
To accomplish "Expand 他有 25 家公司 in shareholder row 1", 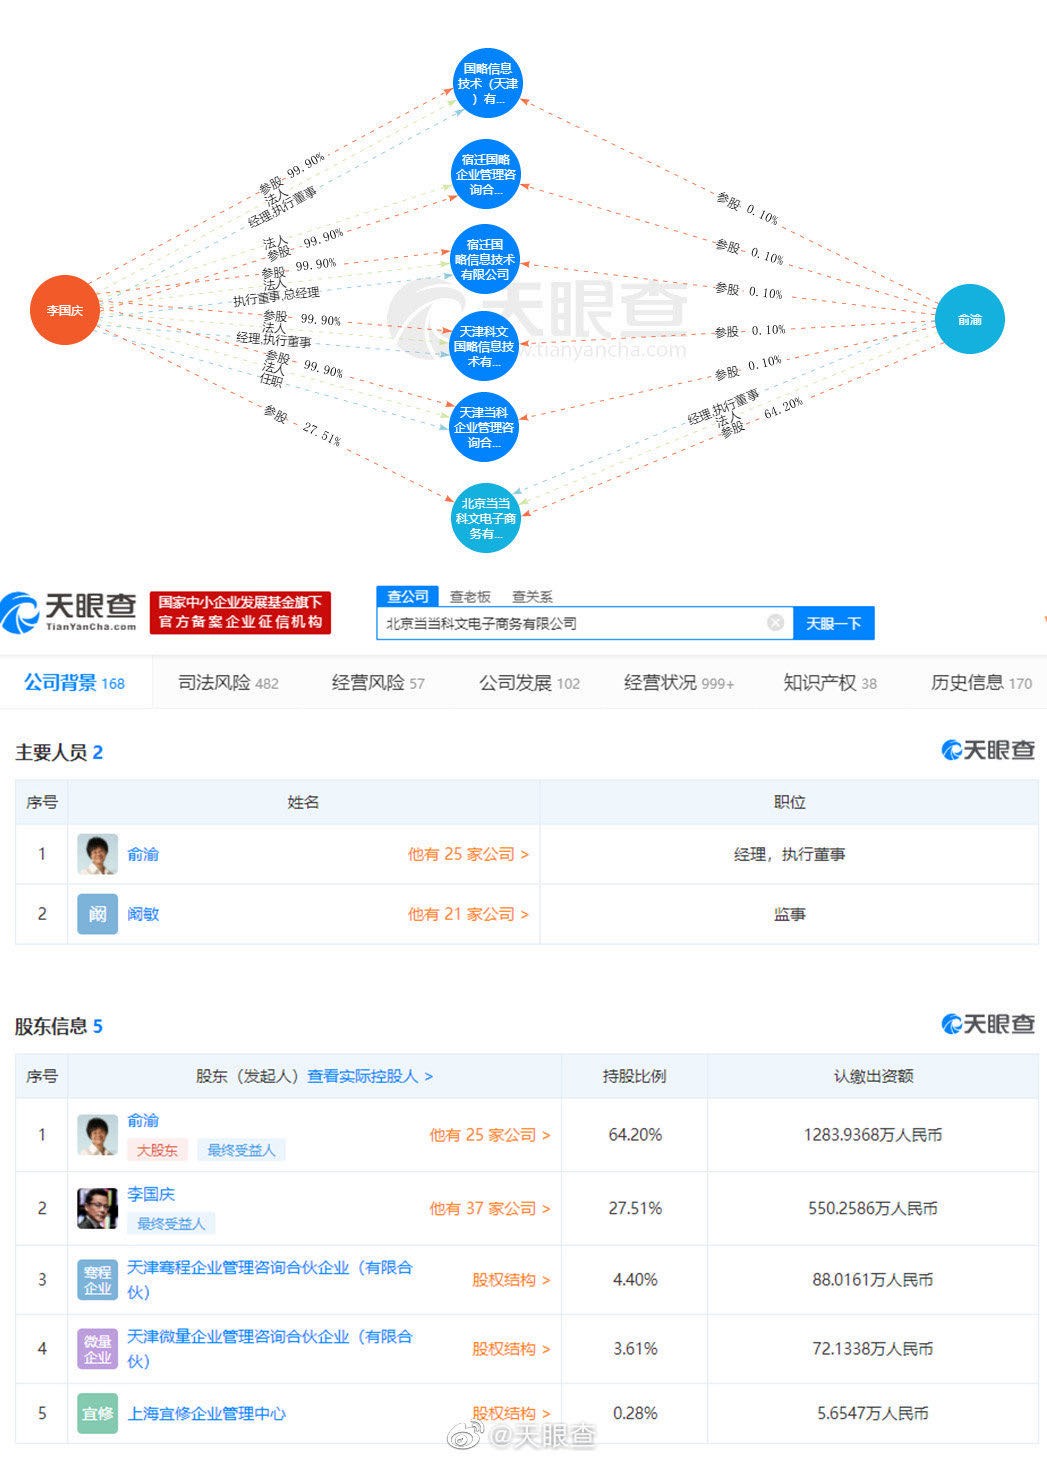I will point(490,1135).
